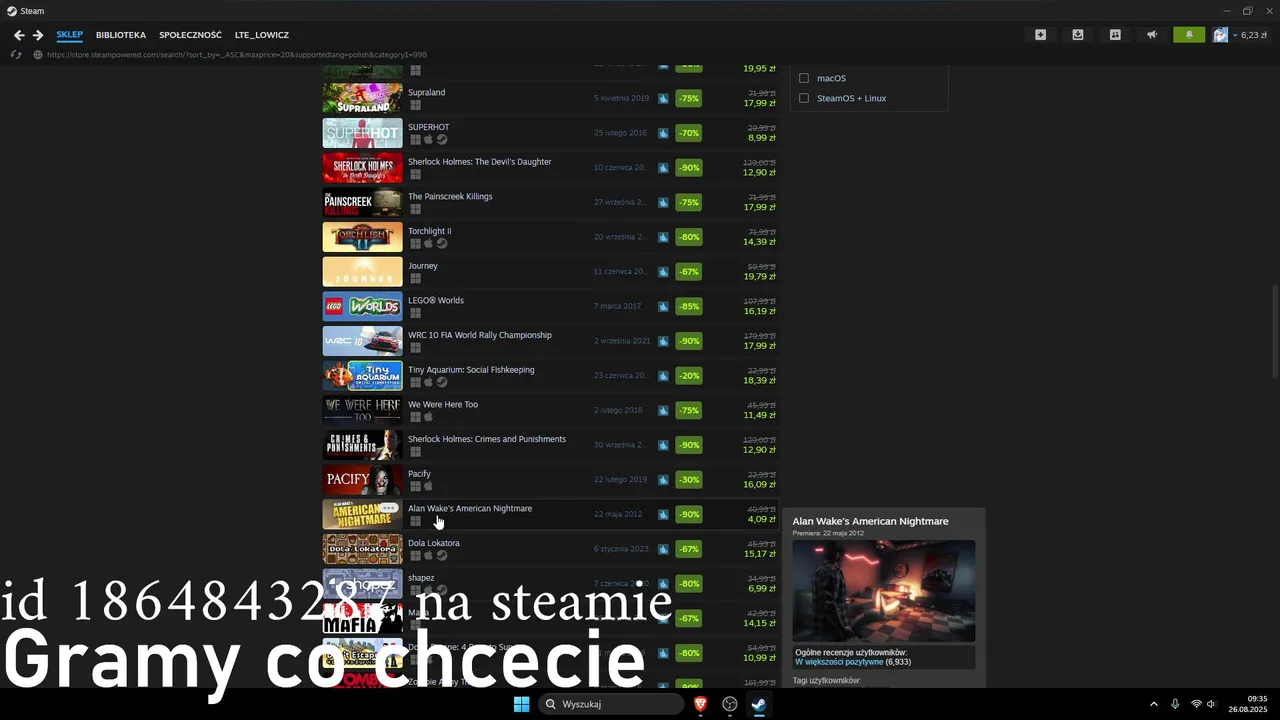Click Torchlight II's Windows platform icon
Screen dimensions: 1280x720
(x=415, y=244)
